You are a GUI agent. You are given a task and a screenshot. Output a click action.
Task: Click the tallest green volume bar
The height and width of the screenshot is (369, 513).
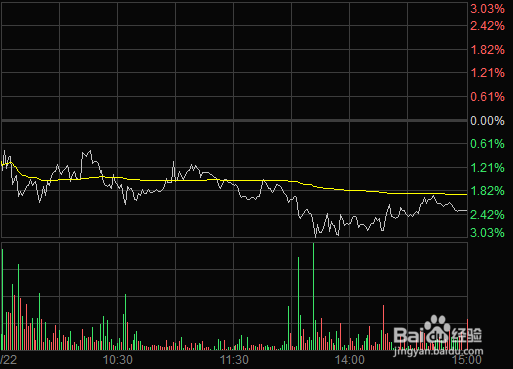[x=313, y=297]
